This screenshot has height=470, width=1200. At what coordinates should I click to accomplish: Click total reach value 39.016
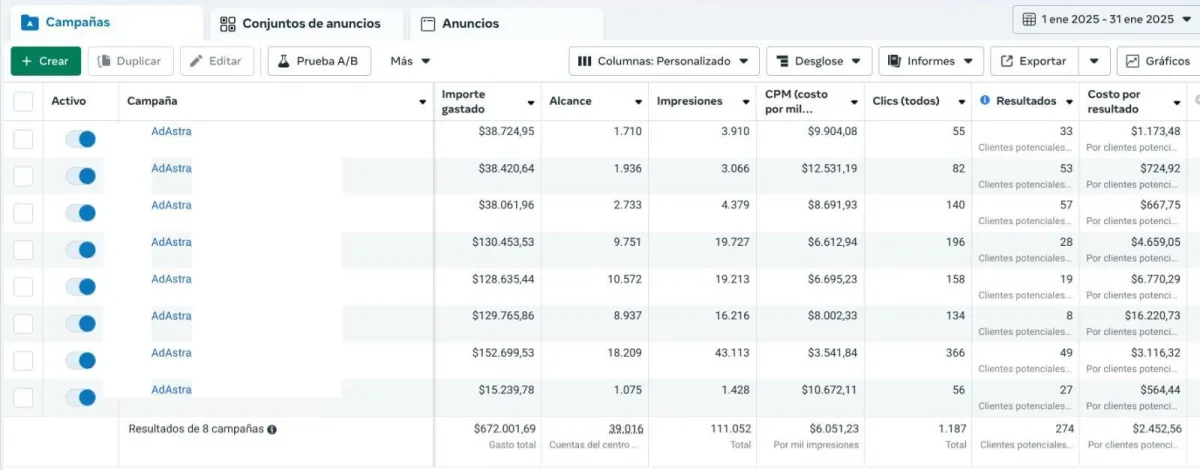click(x=628, y=428)
